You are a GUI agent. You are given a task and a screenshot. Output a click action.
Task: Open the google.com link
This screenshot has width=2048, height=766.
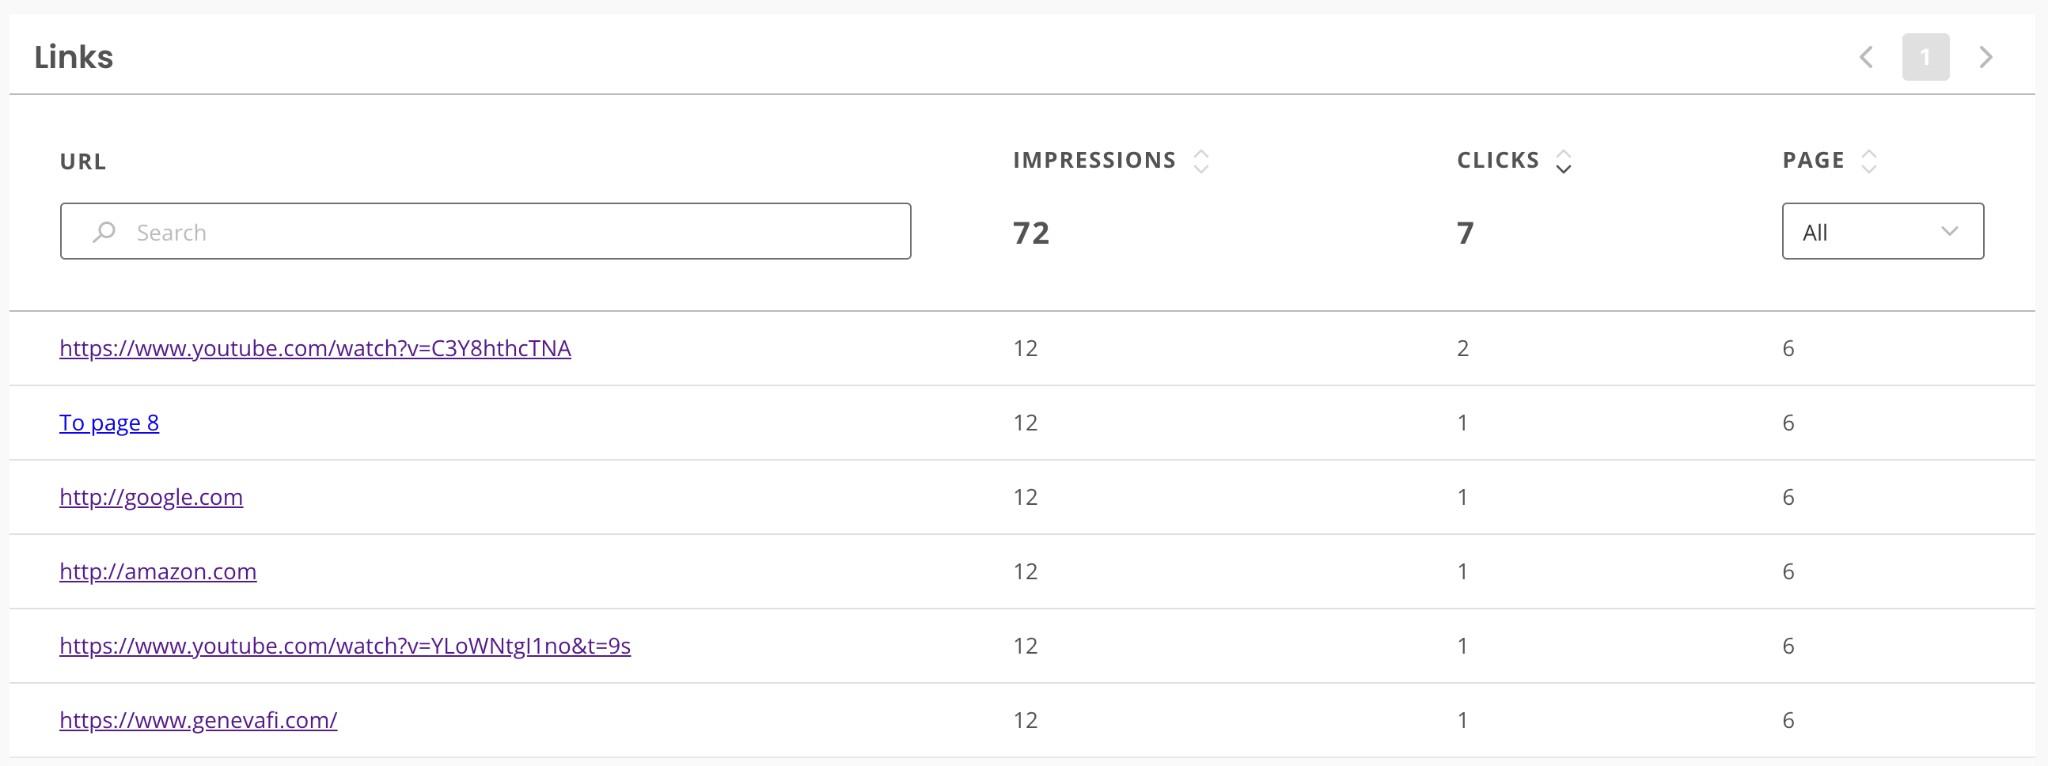click(151, 497)
